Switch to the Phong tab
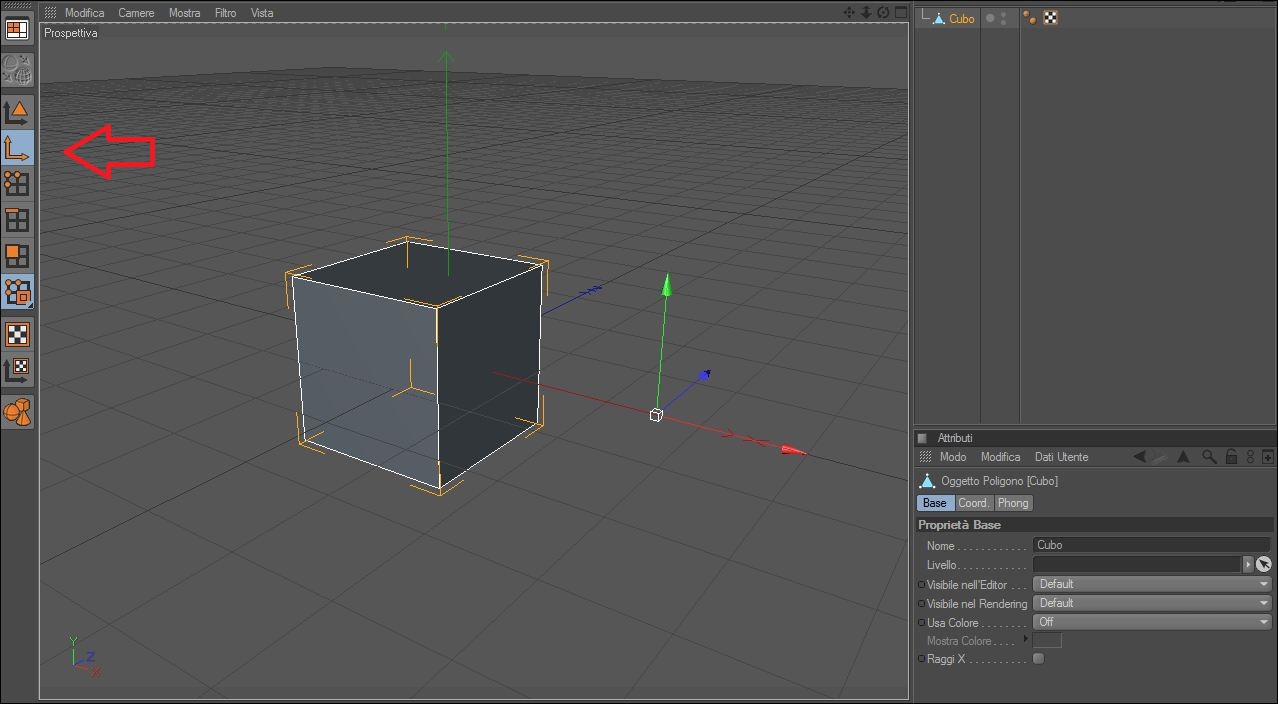1278x704 pixels. point(1013,503)
